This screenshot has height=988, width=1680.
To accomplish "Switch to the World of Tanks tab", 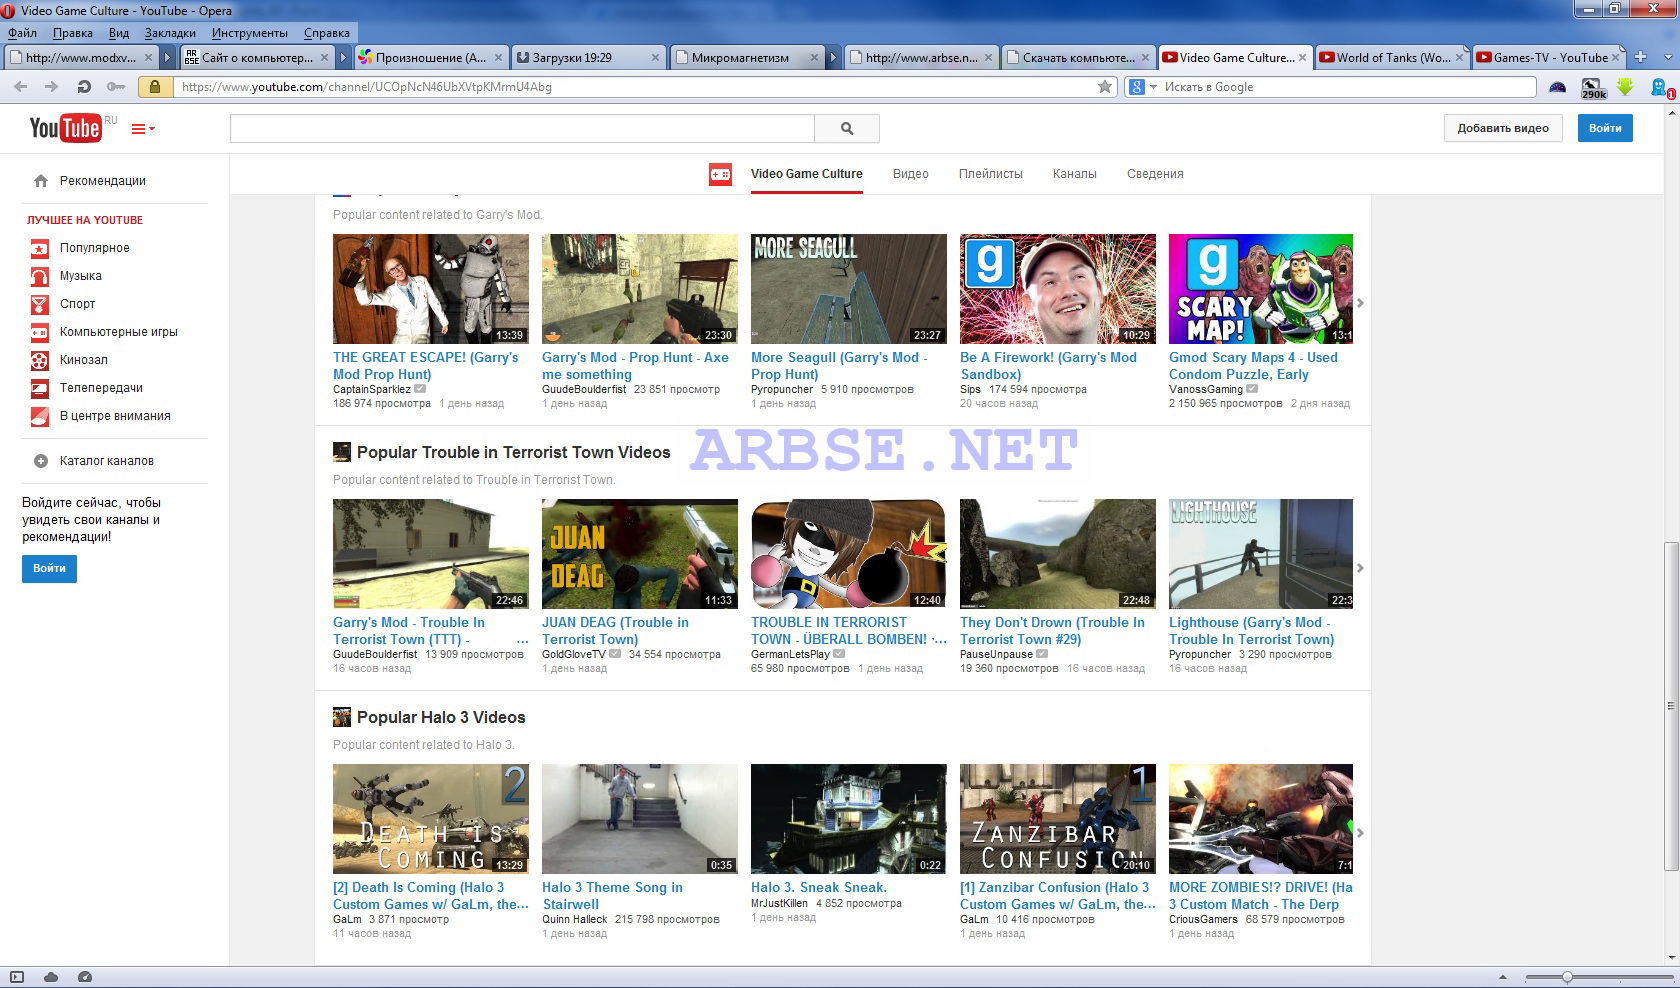I will pos(1391,57).
